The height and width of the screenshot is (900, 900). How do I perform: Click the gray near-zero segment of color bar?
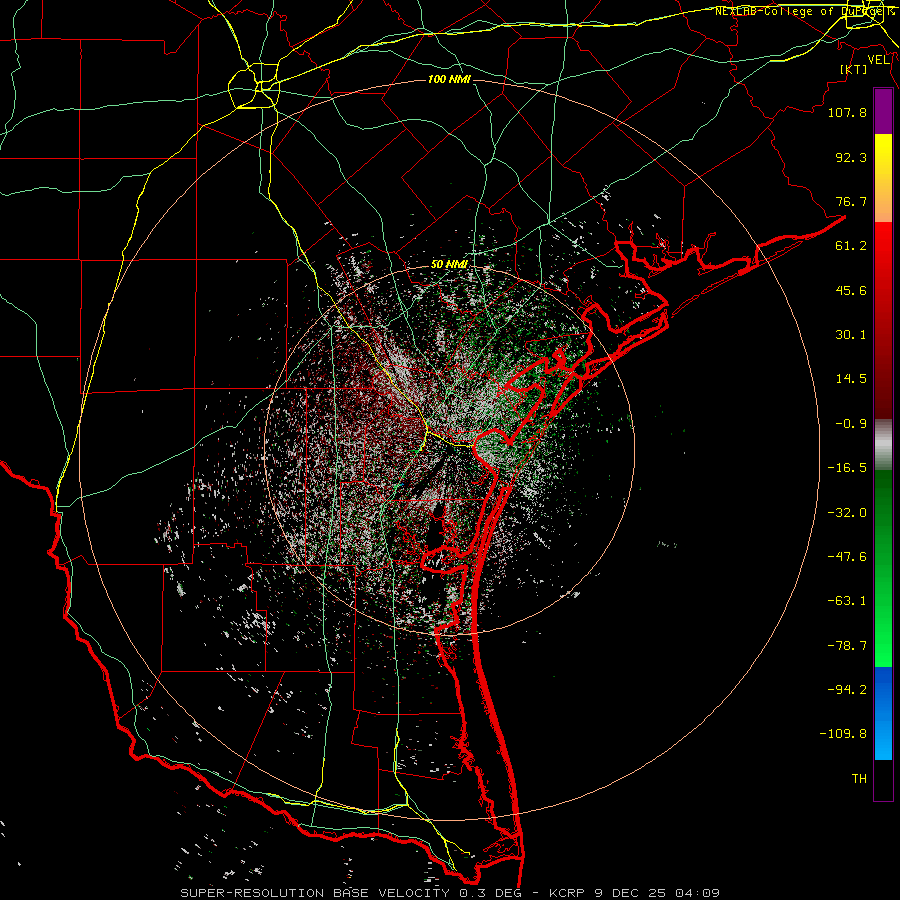[883, 444]
